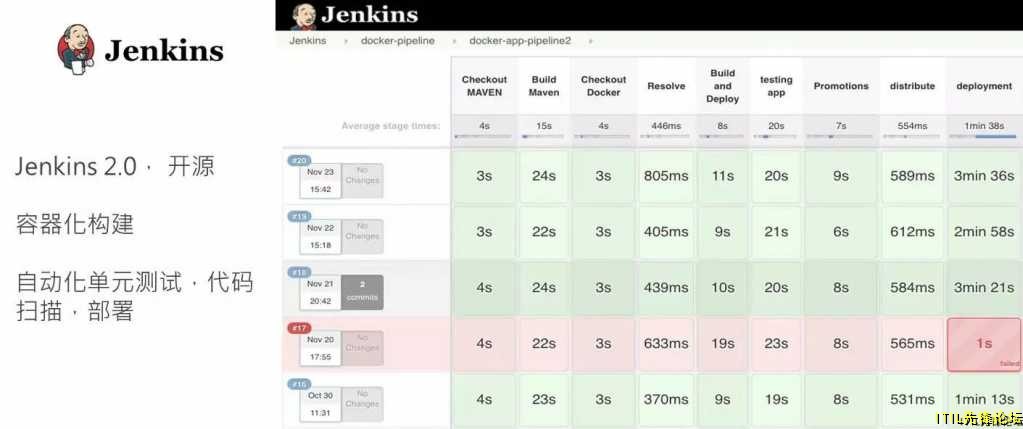This screenshot has height=429, width=1023.
Task: Select the Checkout MAVEN stage header
Action: tap(484, 86)
